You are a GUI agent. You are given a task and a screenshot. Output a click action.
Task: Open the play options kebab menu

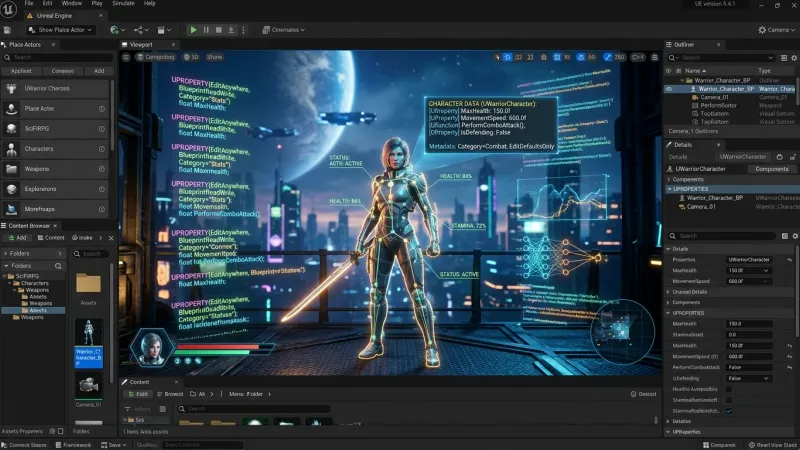(243, 30)
